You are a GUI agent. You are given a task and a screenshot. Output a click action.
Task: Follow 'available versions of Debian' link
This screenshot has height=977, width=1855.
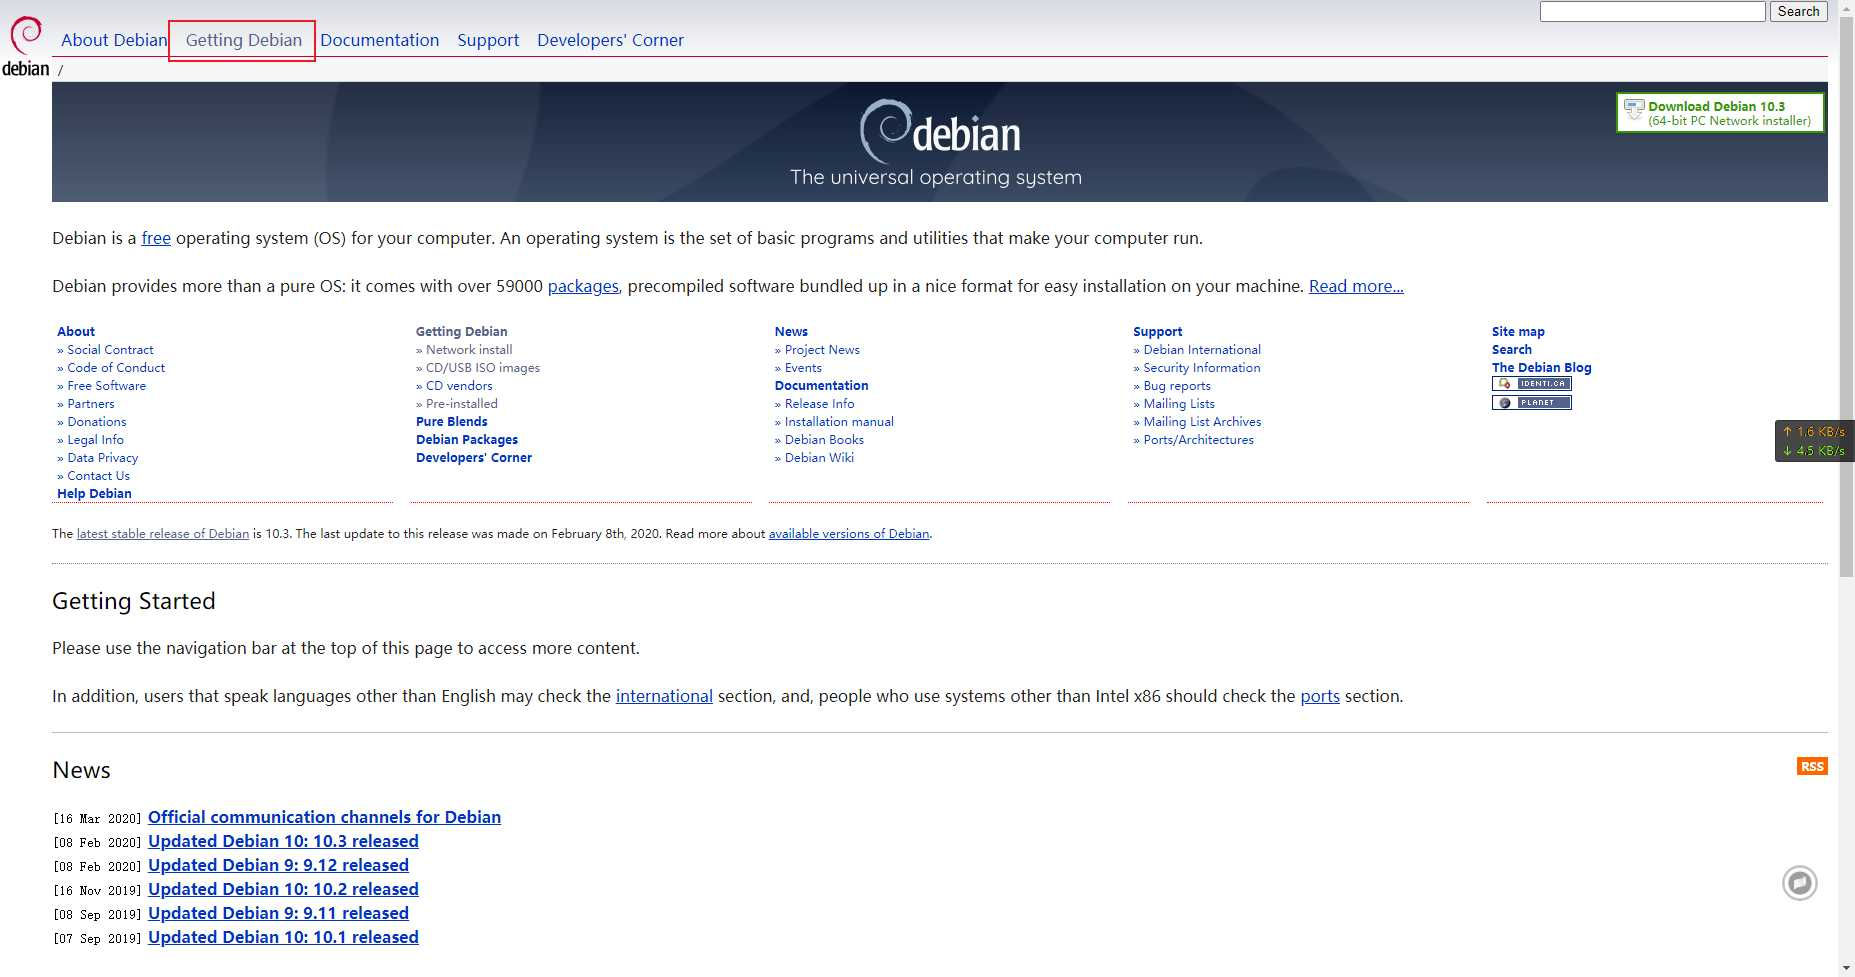pos(849,534)
